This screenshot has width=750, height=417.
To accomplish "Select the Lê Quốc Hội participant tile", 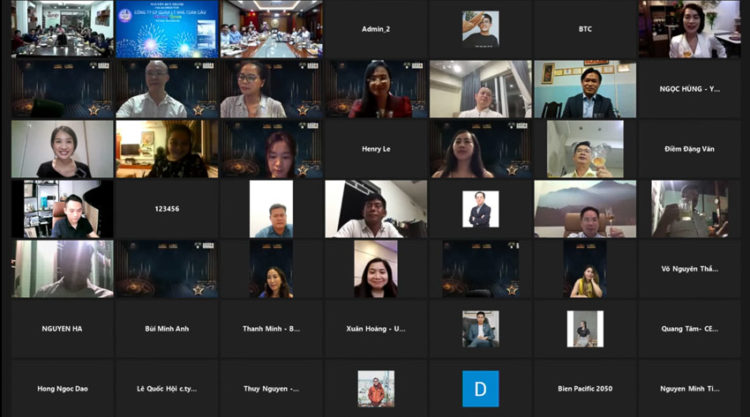I will coord(166,388).
